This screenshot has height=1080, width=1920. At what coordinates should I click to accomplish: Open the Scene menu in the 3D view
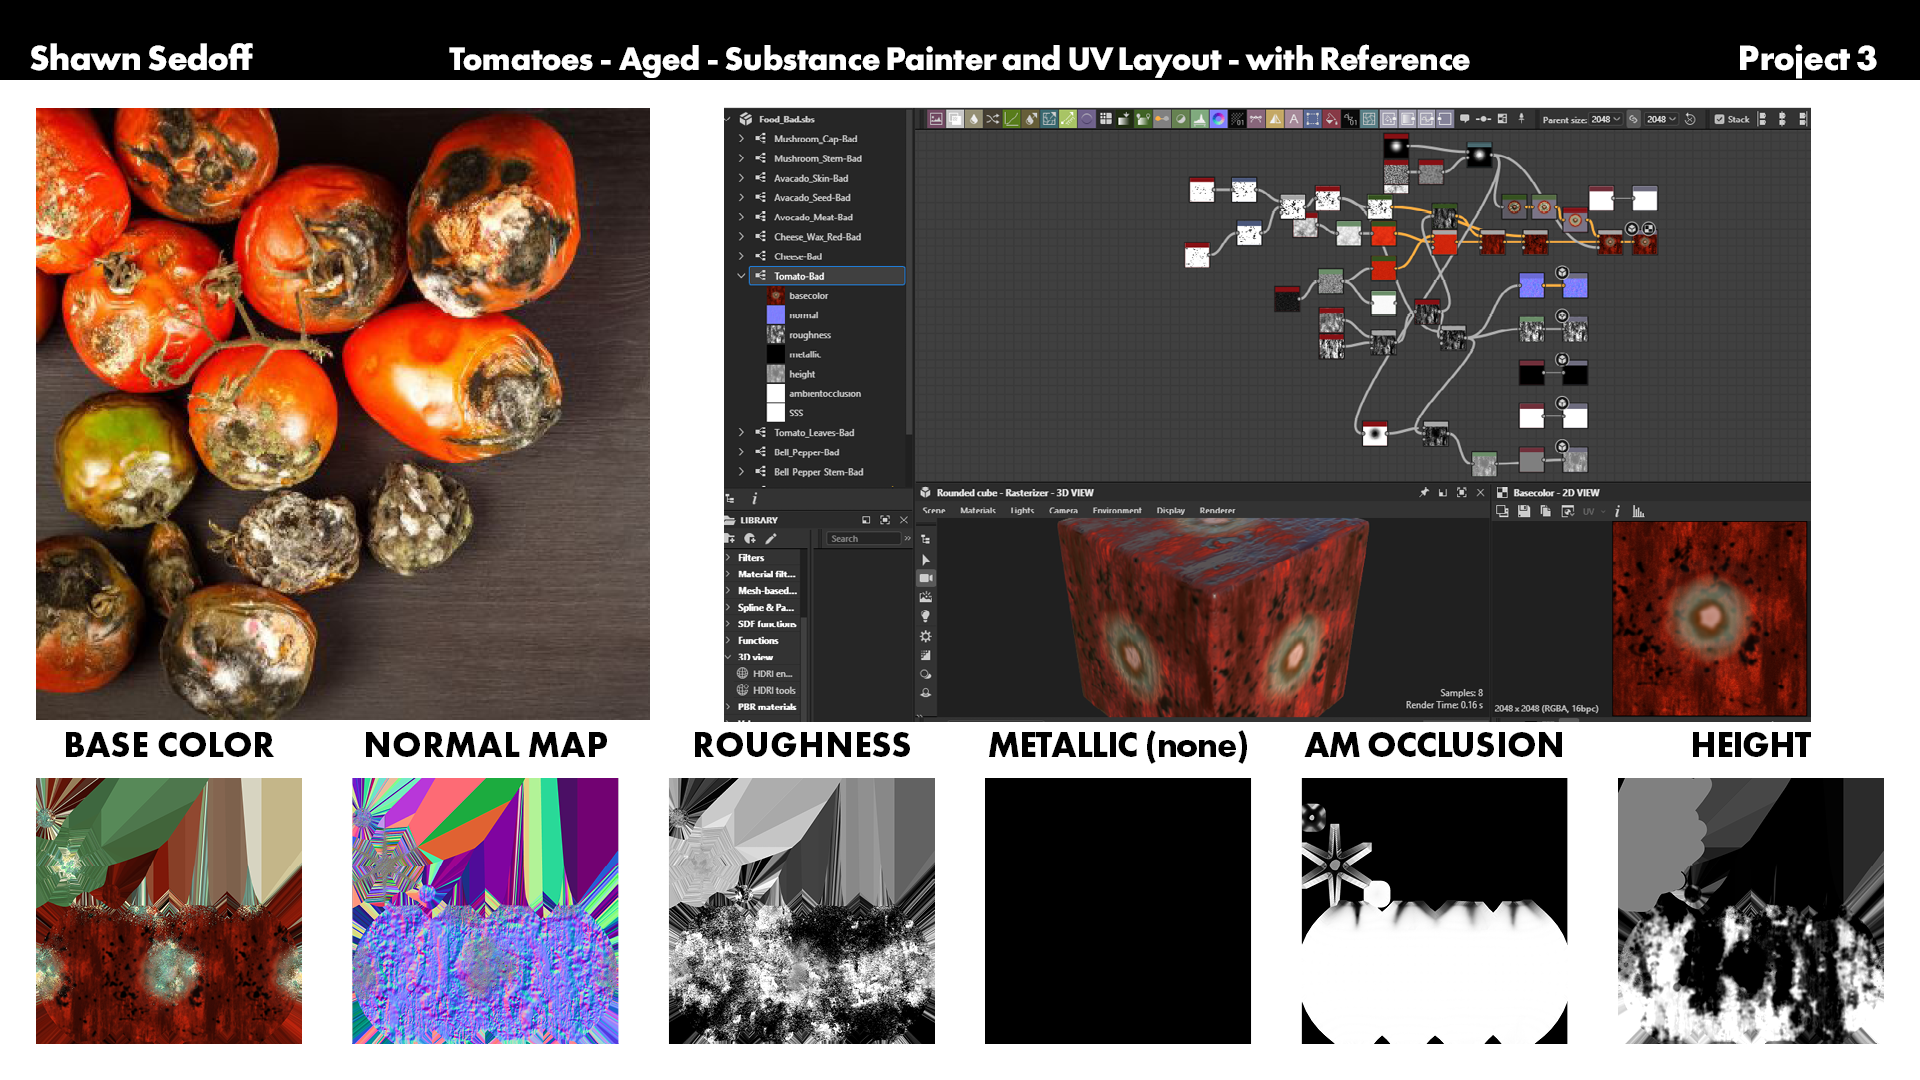click(934, 511)
